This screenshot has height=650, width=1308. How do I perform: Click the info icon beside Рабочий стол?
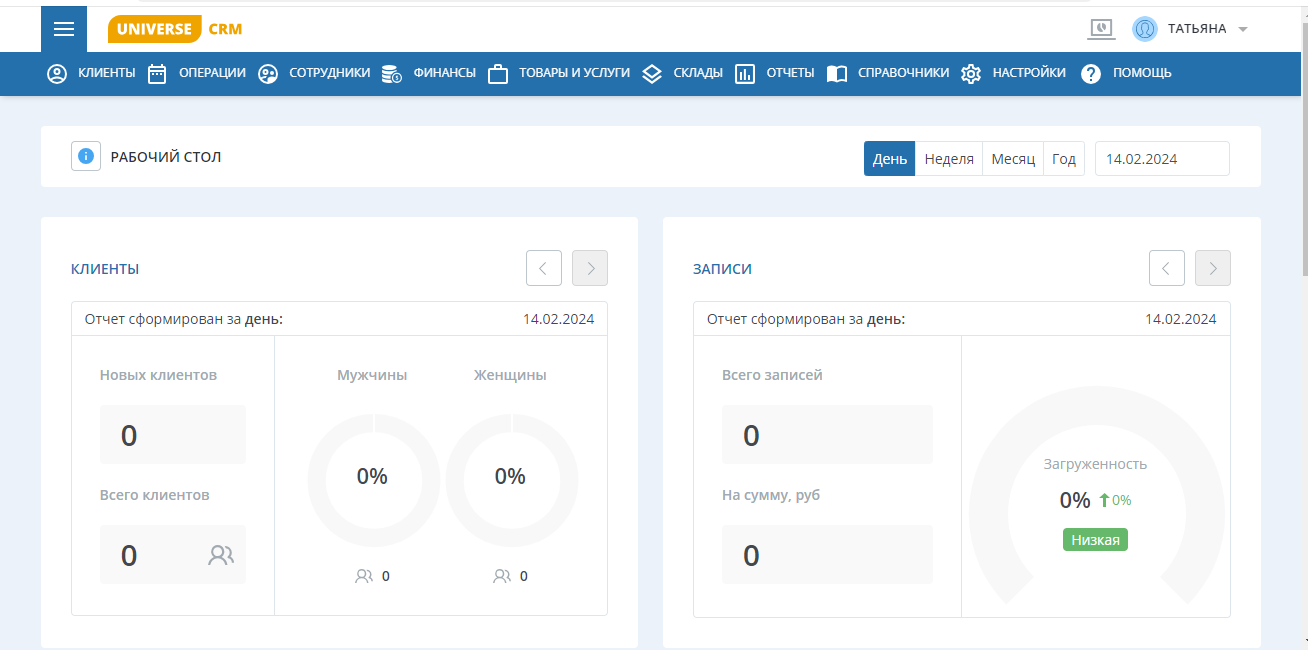tap(86, 156)
